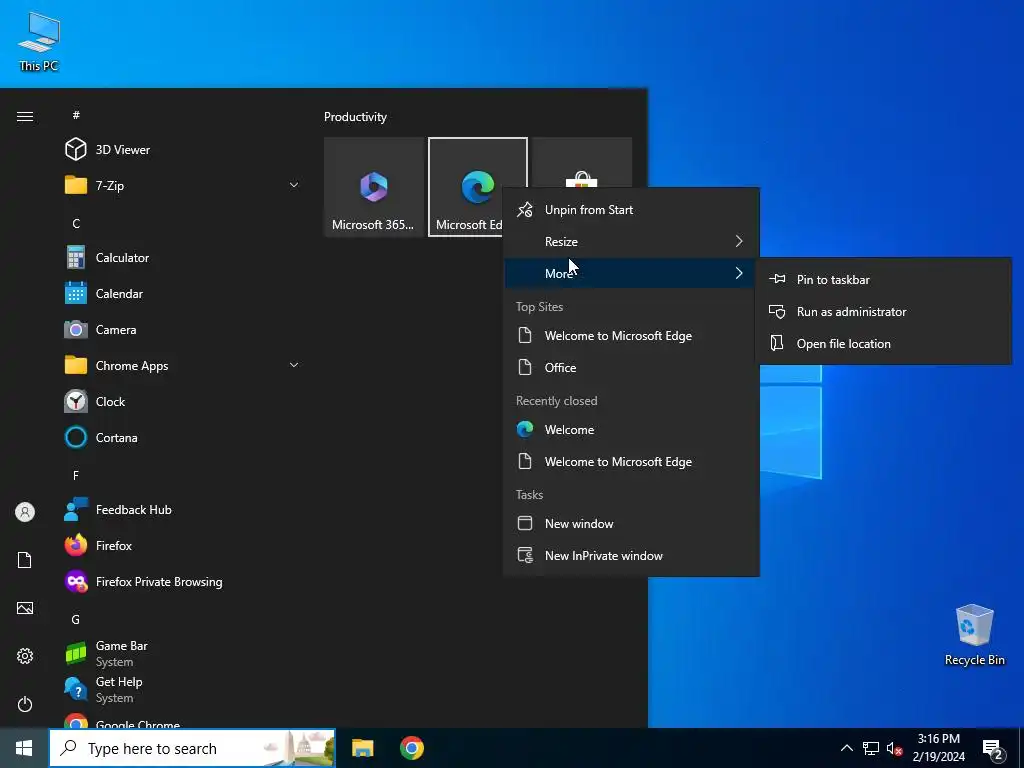Click the G letter header
Image resolution: width=1024 pixels, height=768 pixels.
pos(76,619)
